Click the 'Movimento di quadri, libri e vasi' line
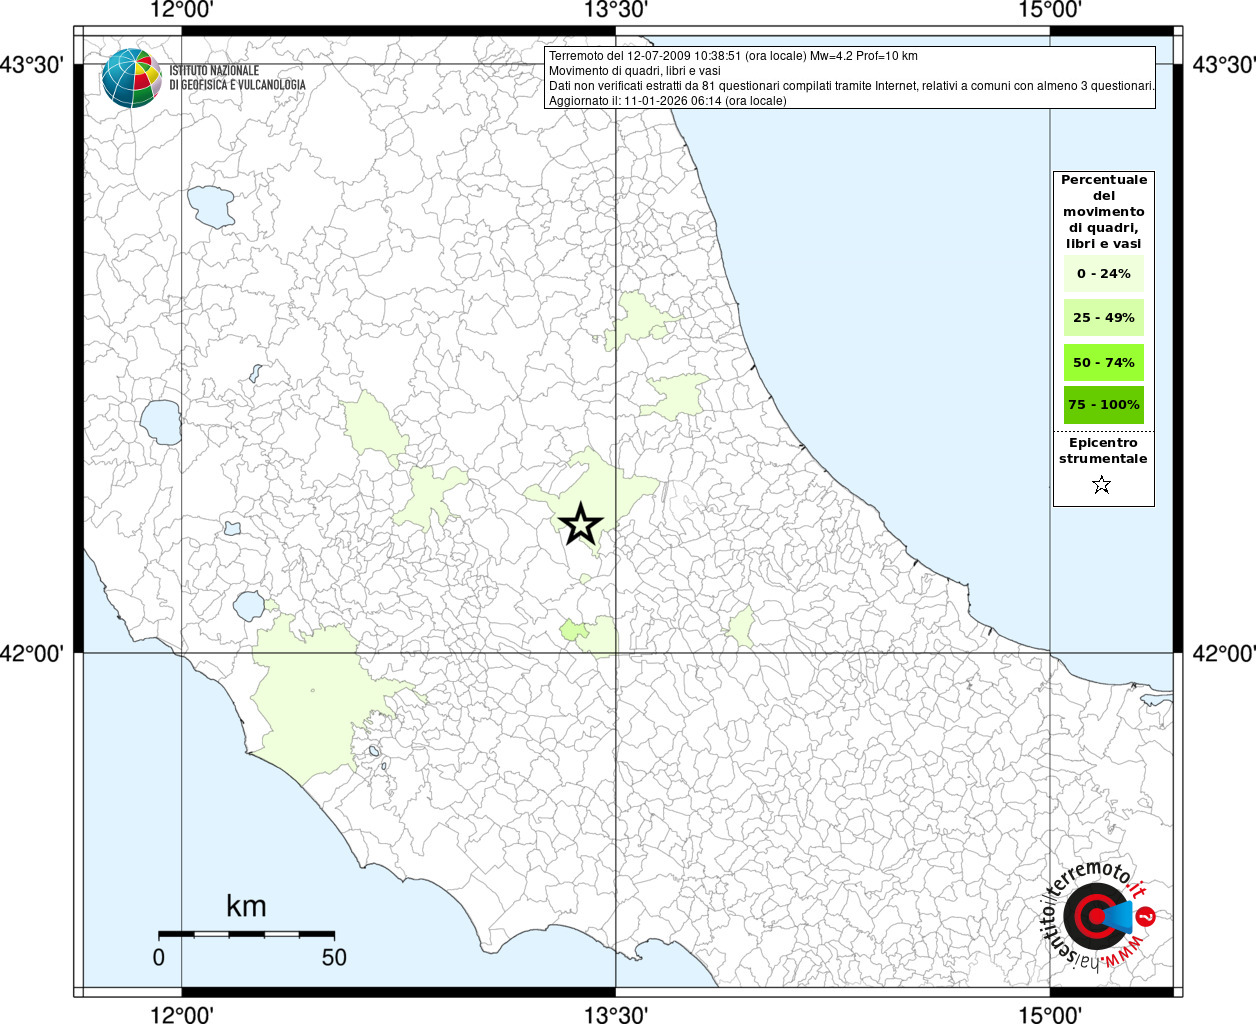 pos(634,71)
